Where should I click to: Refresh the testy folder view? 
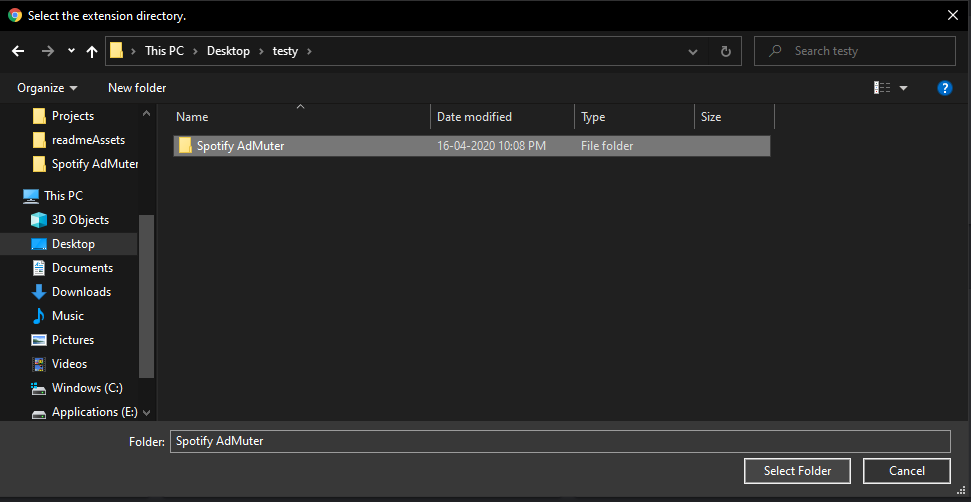(x=726, y=51)
